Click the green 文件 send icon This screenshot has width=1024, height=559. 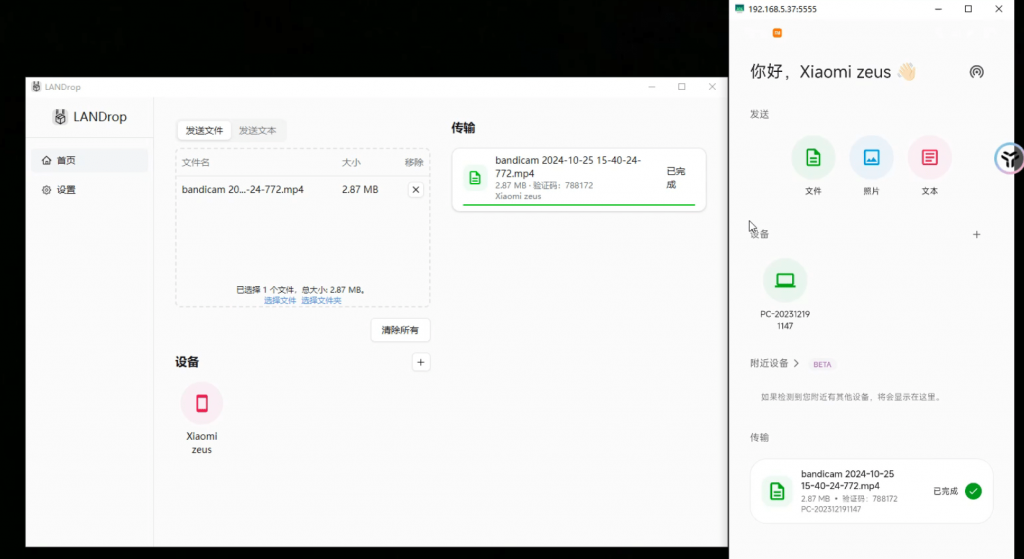[x=813, y=157]
